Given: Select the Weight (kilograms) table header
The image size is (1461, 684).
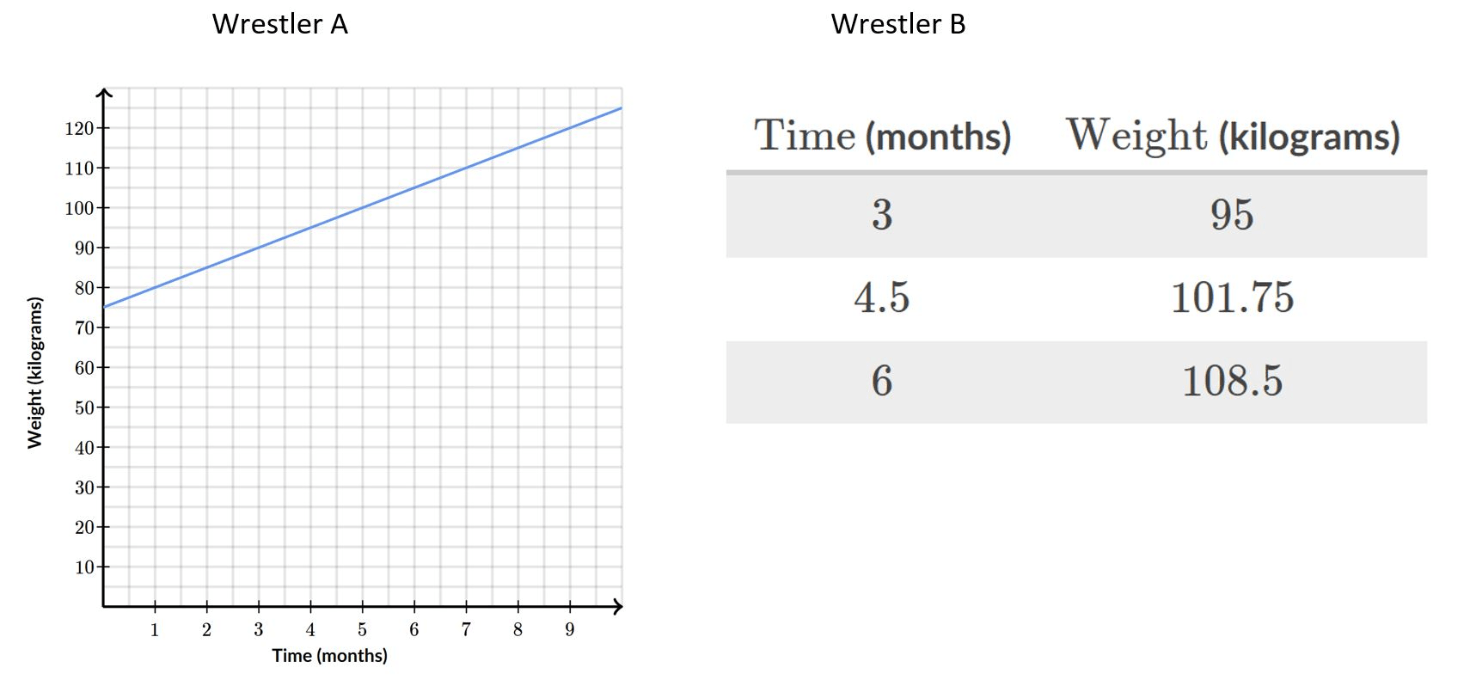Looking at the screenshot, I should point(1232,135).
